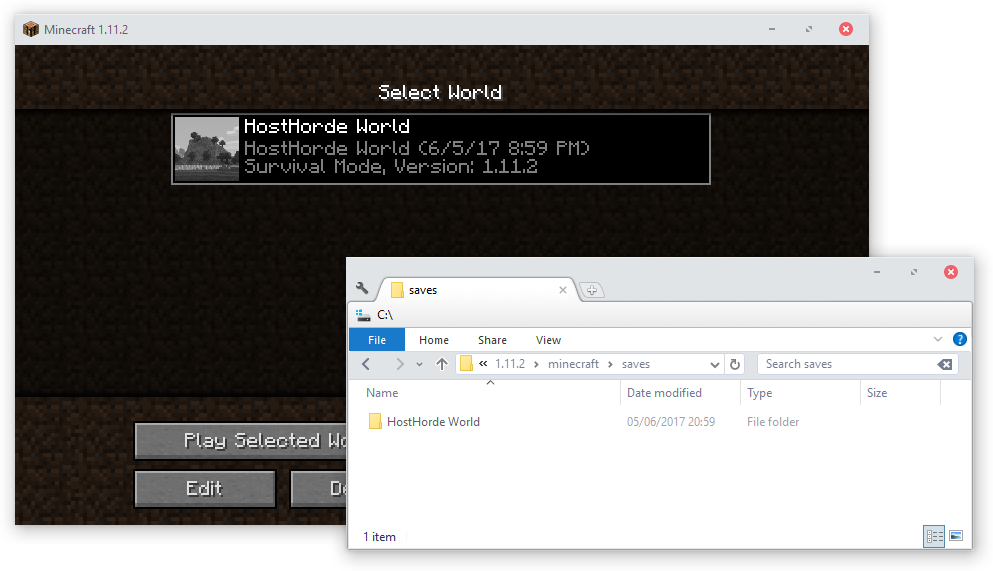The width and height of the screenshot is (993, 571).
Task: Sort by Date modified column
Action: (x=664, y=392)
